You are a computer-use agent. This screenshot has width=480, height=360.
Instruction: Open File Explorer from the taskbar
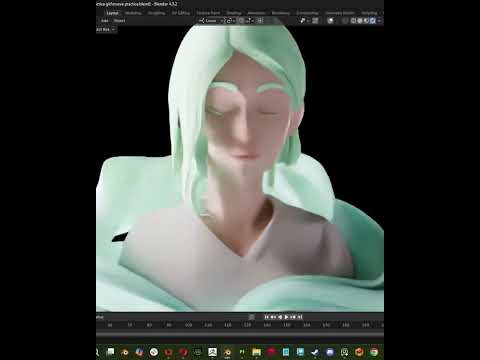(256, 352)
